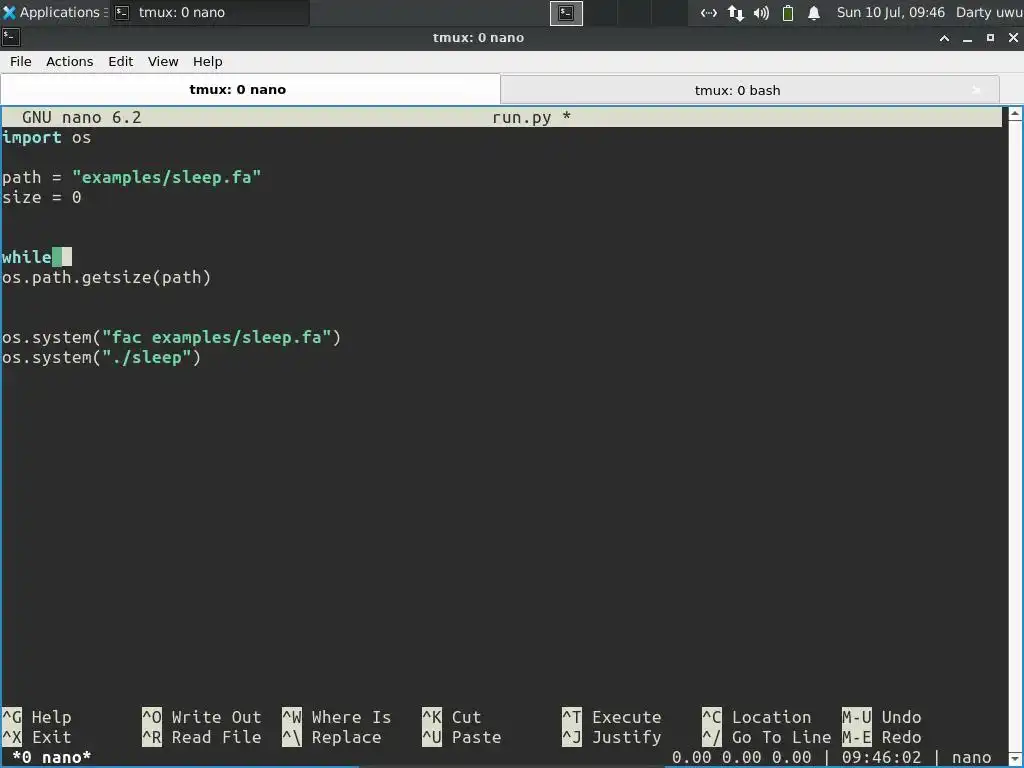
Task: Open the Actions menu
Action: 69,61
